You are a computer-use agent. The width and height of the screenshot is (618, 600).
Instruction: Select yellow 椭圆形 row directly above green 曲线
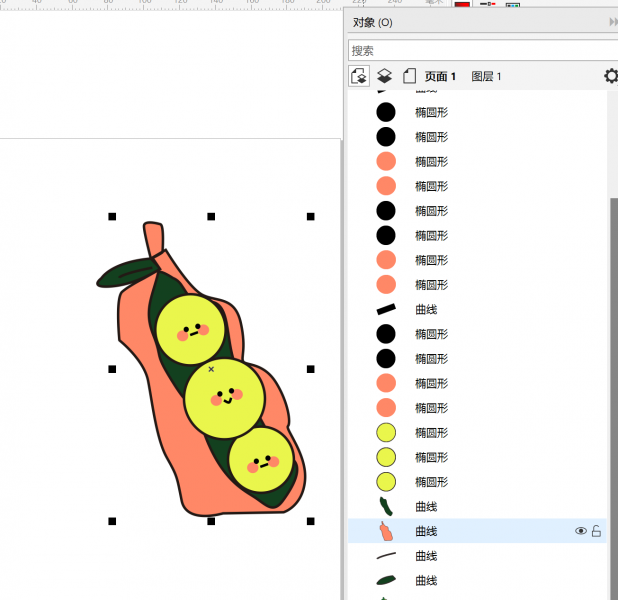click(477, 482)
